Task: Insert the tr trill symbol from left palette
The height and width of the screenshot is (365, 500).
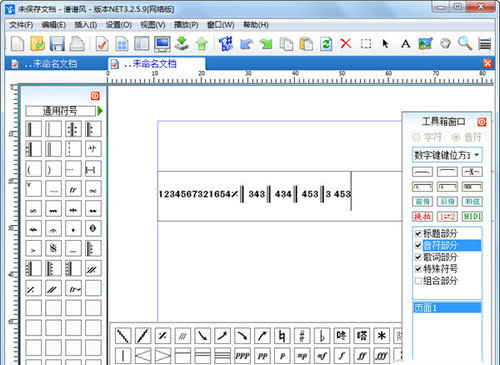Action: [73, 189]
